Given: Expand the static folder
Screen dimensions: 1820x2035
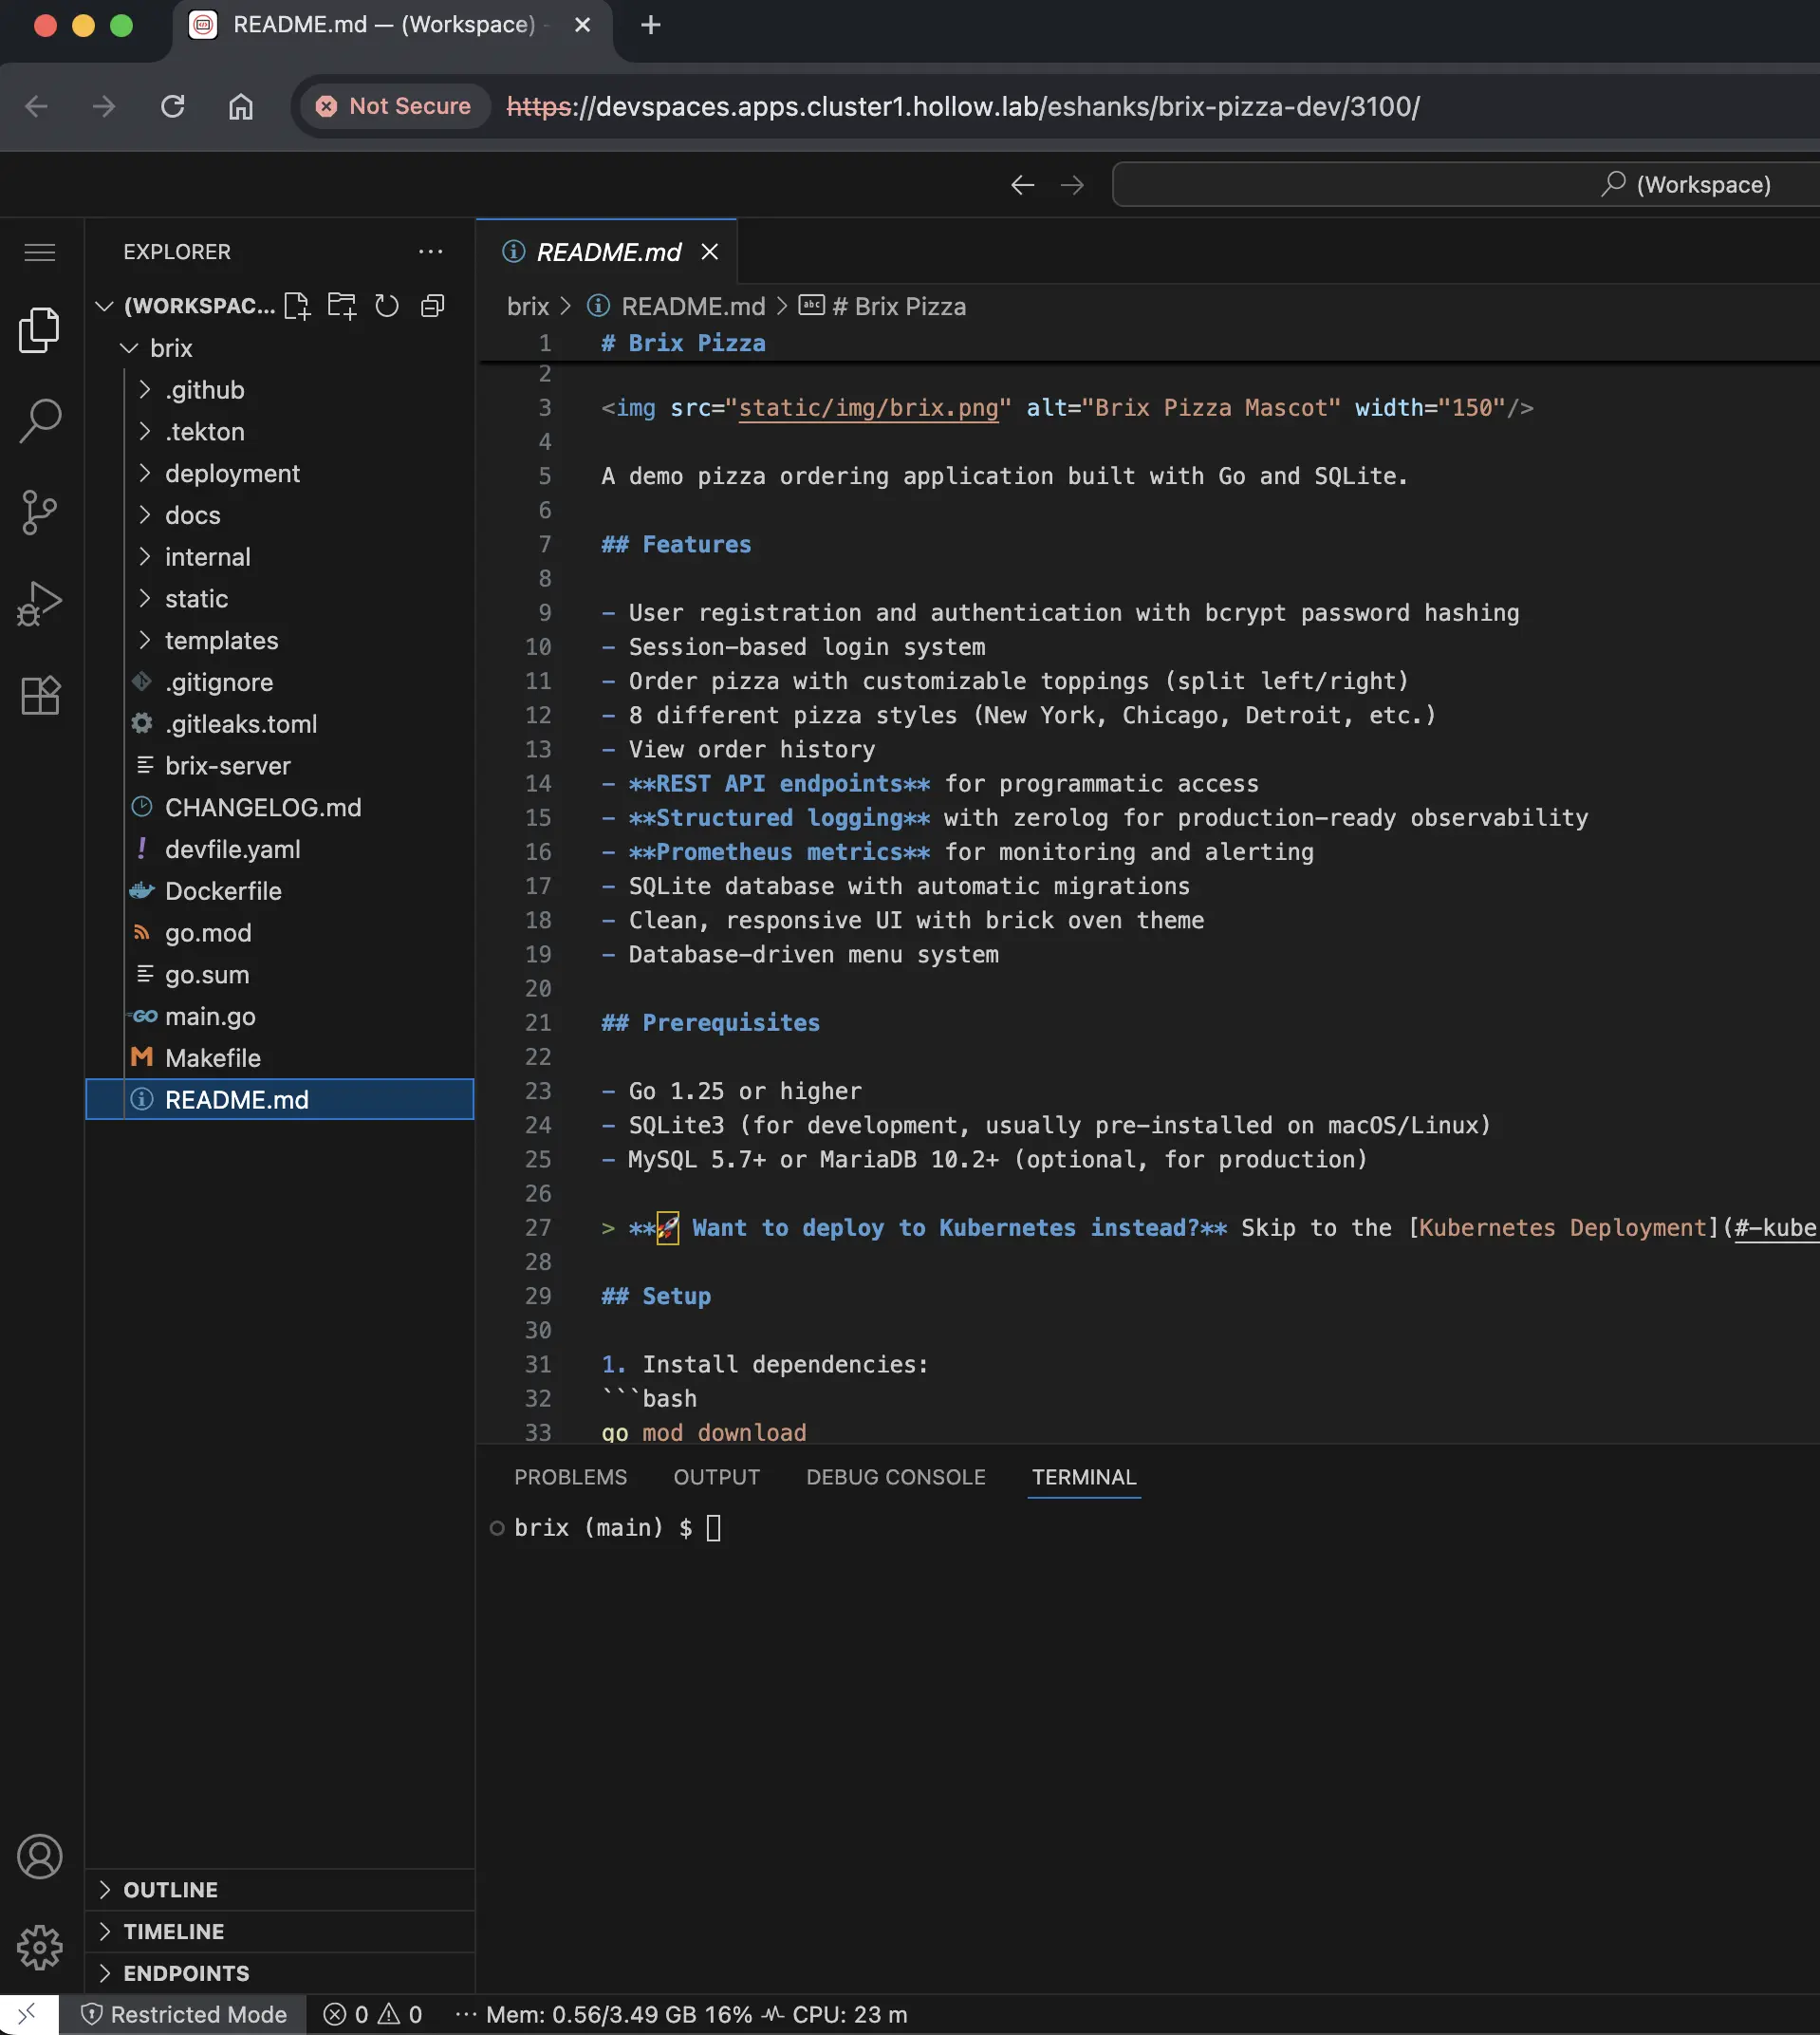Looking at the screenshot, I should click(280, 599).
